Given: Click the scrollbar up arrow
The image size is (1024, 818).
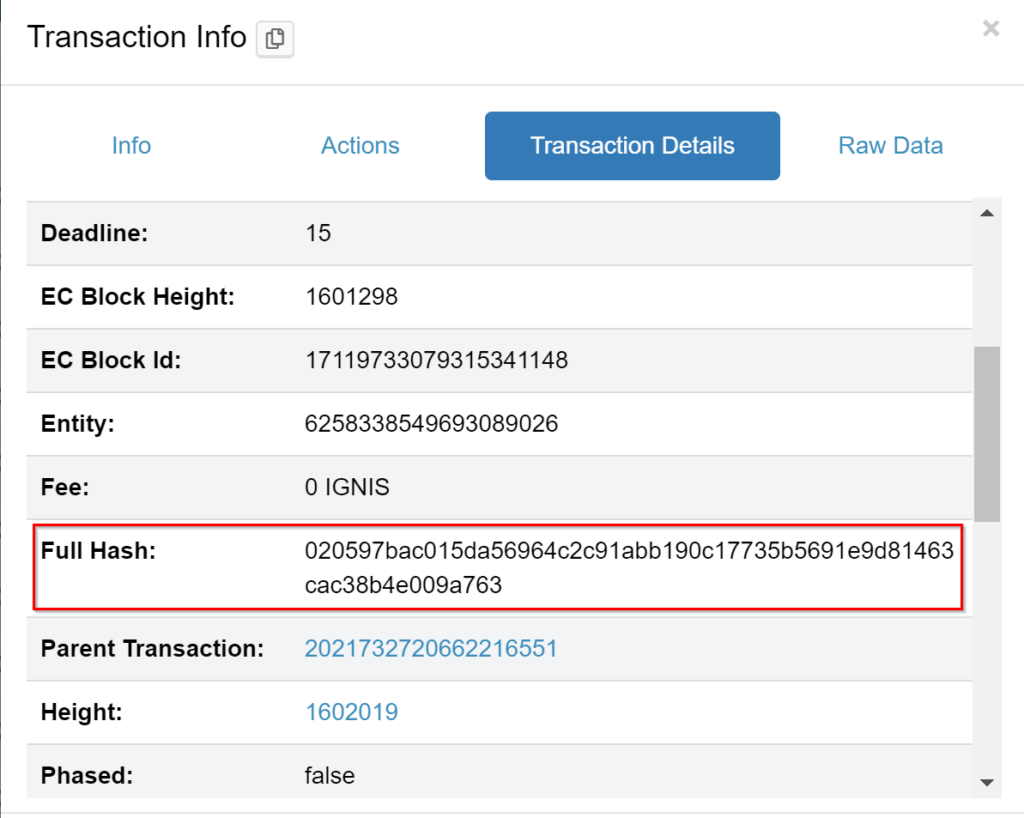Looking at the screenshot, I should tap(987, 213).
